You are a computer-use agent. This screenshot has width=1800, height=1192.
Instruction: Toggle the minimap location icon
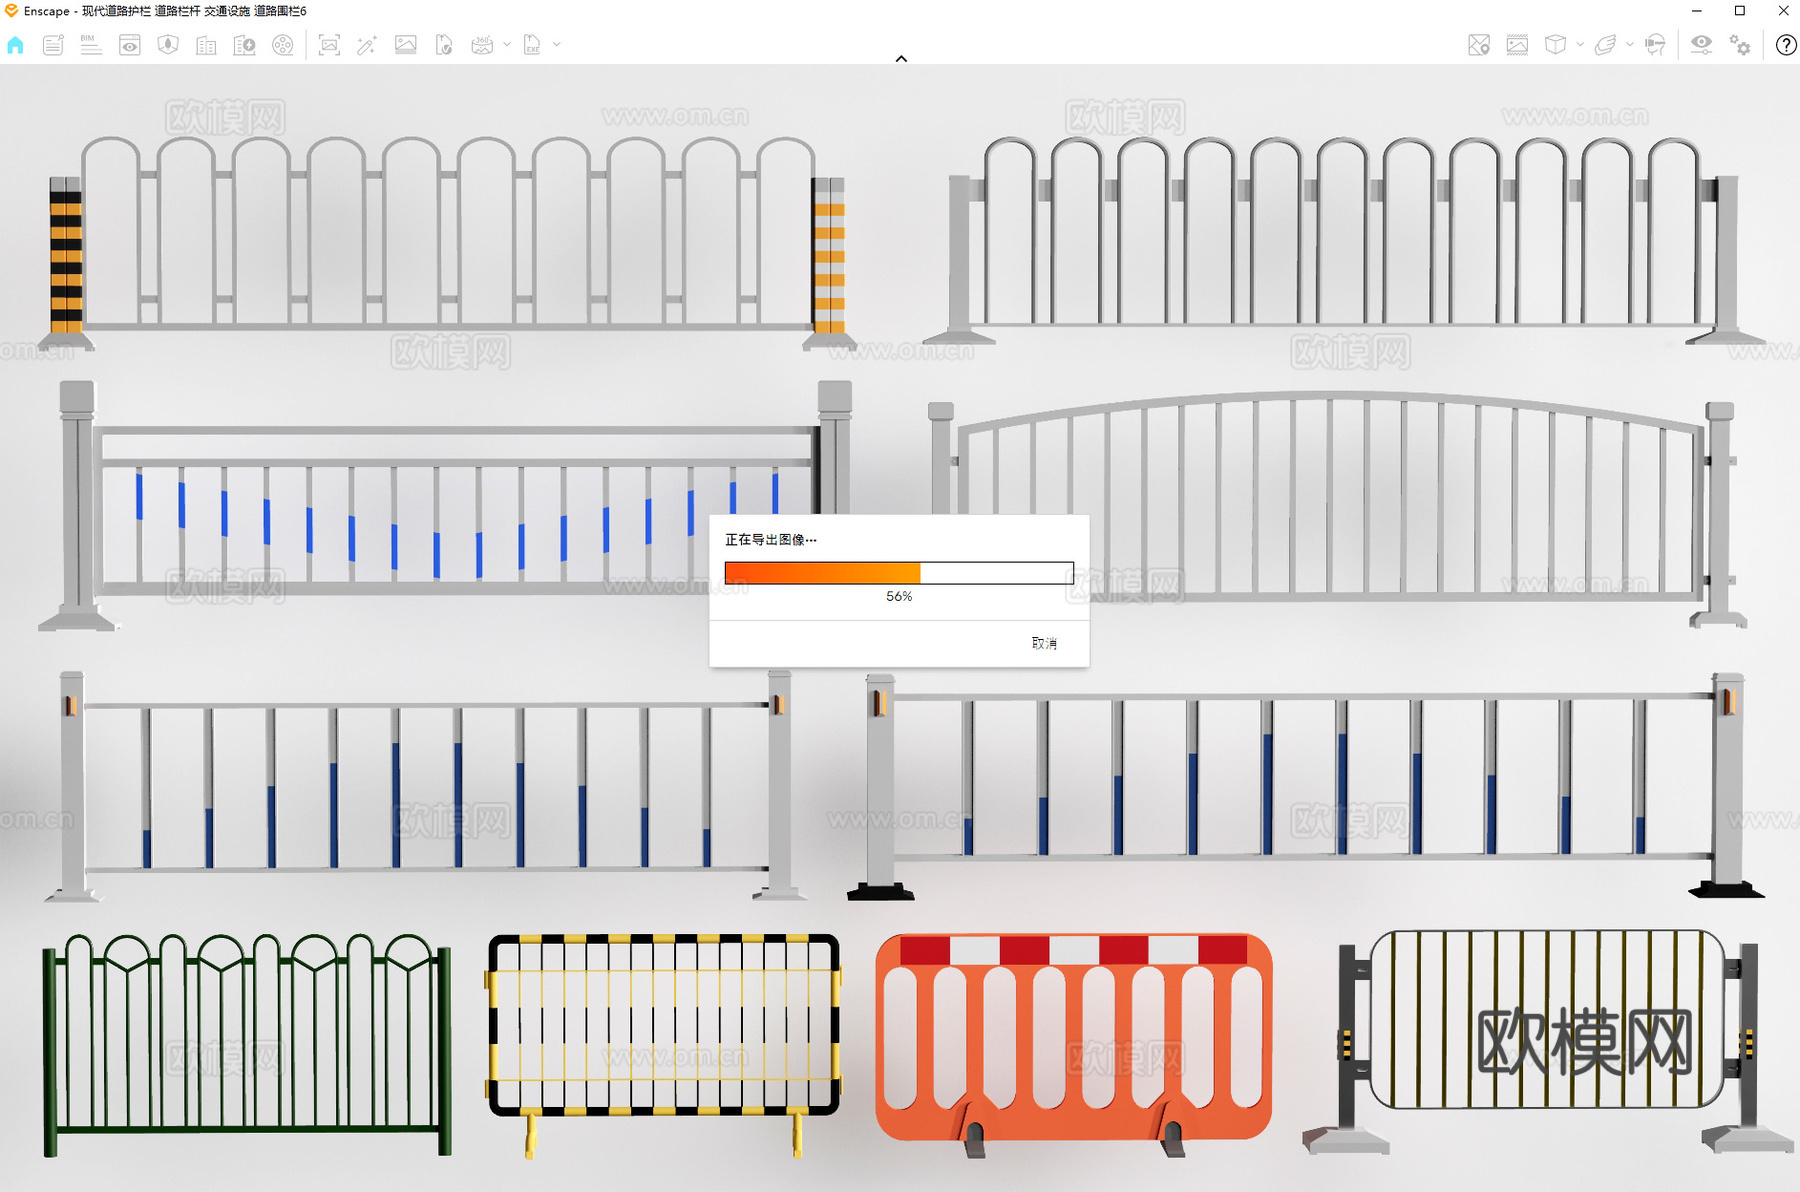coord(1479,45)
